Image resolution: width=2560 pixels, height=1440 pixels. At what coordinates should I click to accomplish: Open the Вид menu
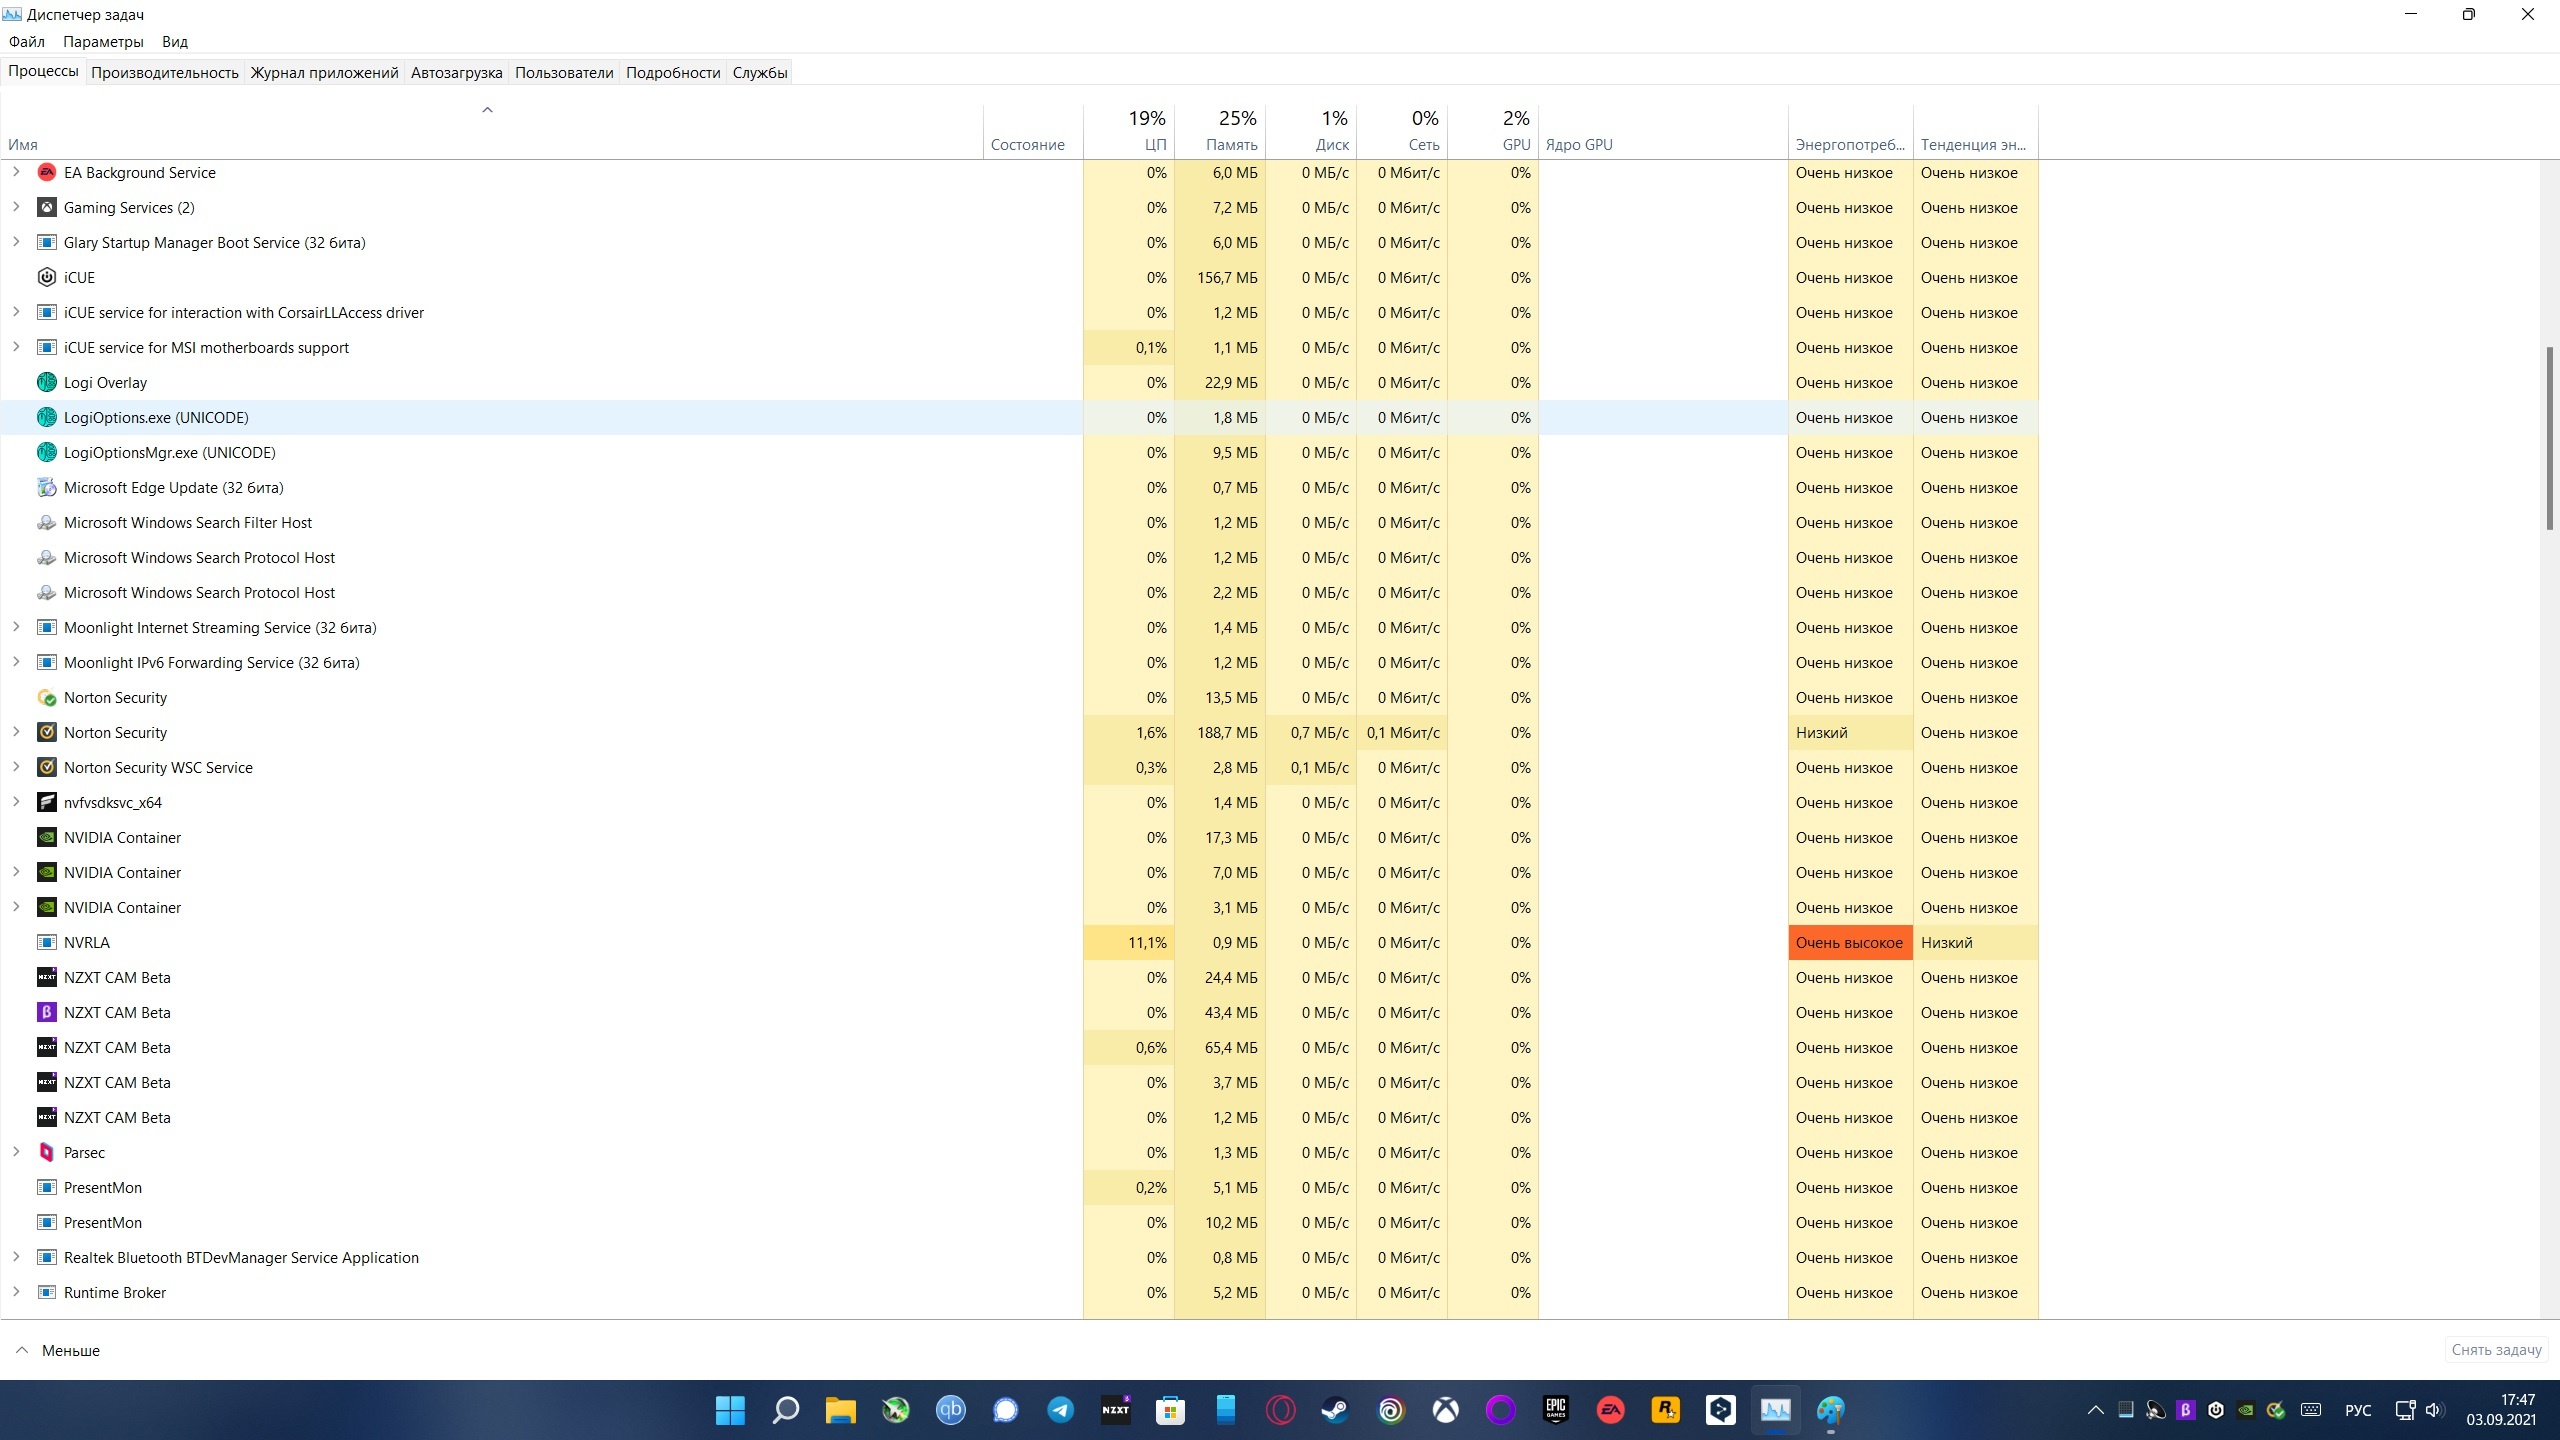pyautogui.click(x=175, y=42)
